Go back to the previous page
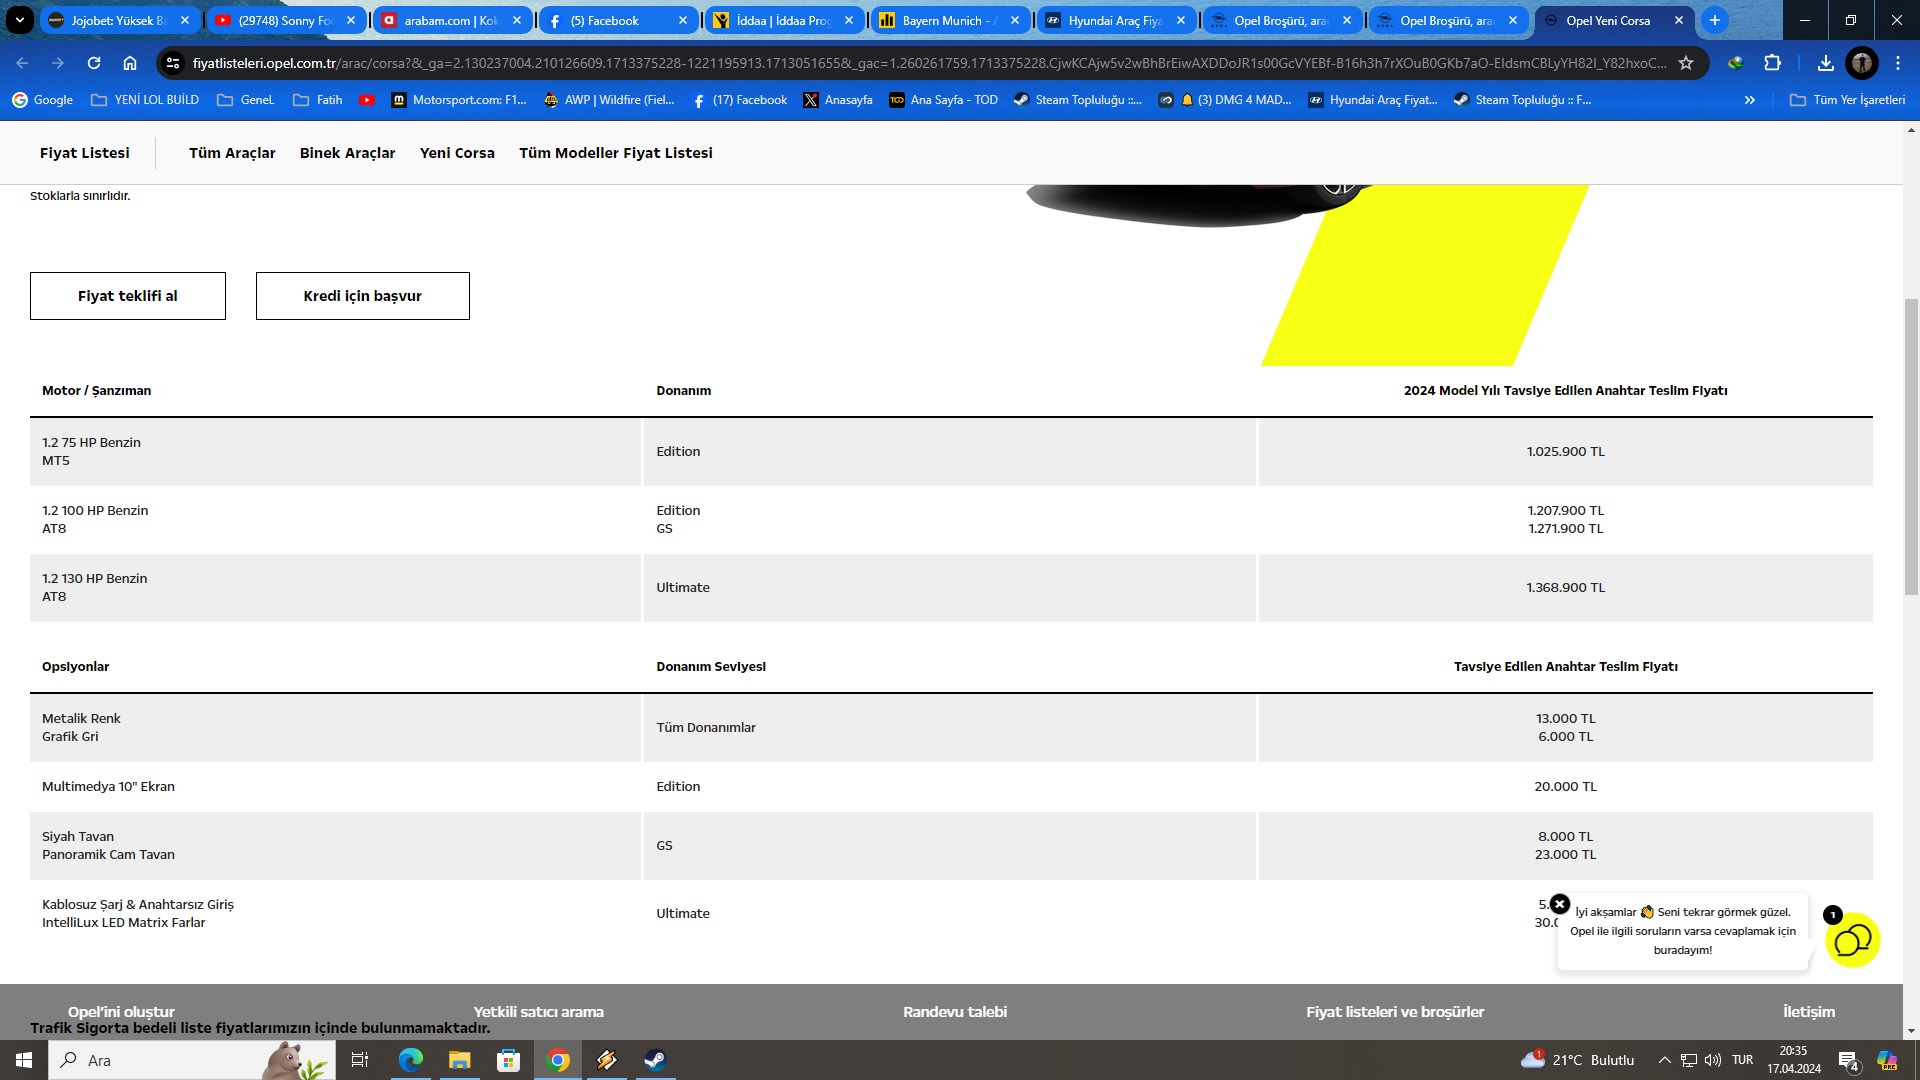The width and height of the screenshot is (1920, 1080). click(22, 63)
